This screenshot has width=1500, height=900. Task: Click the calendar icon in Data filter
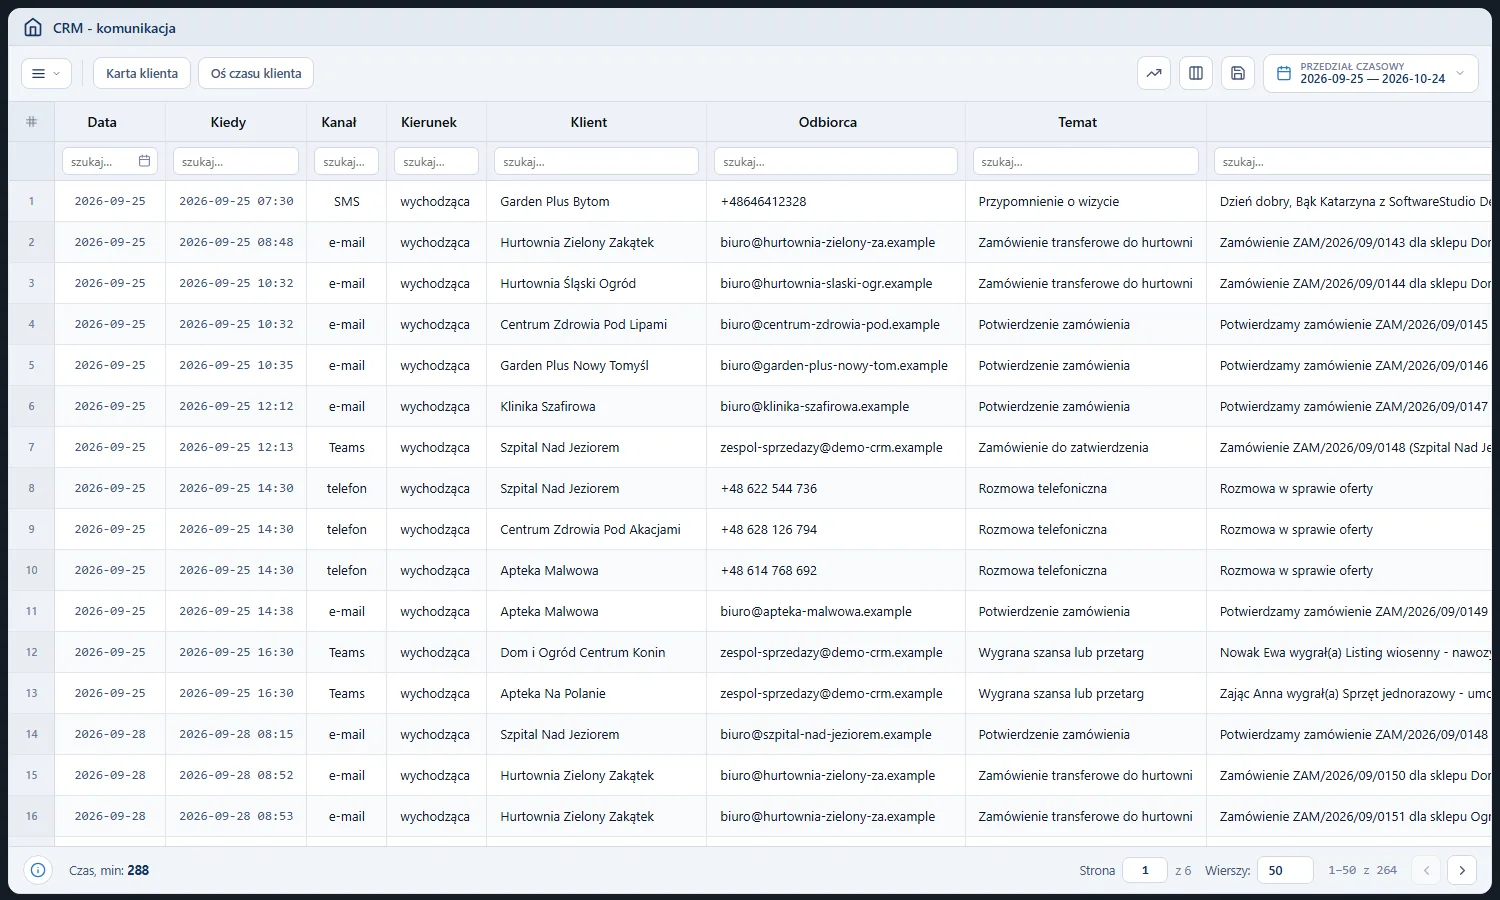point(144,161)
